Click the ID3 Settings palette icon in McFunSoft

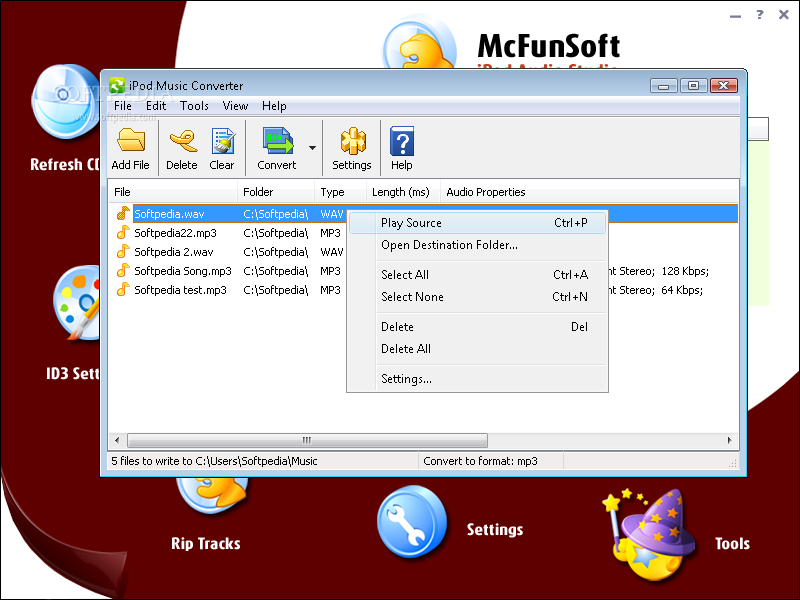pyautogui.click(x=78, y=303)
